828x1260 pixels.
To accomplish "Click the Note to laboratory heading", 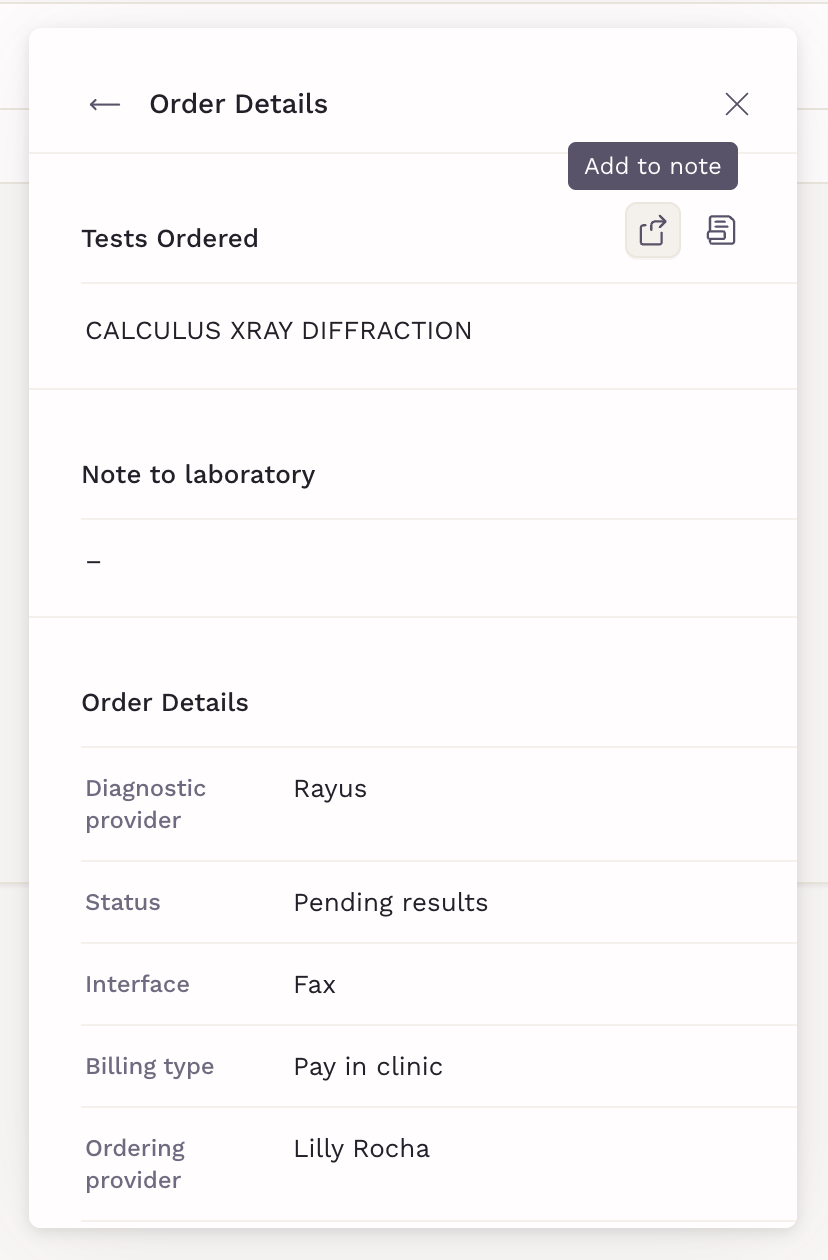I will 198,474.
